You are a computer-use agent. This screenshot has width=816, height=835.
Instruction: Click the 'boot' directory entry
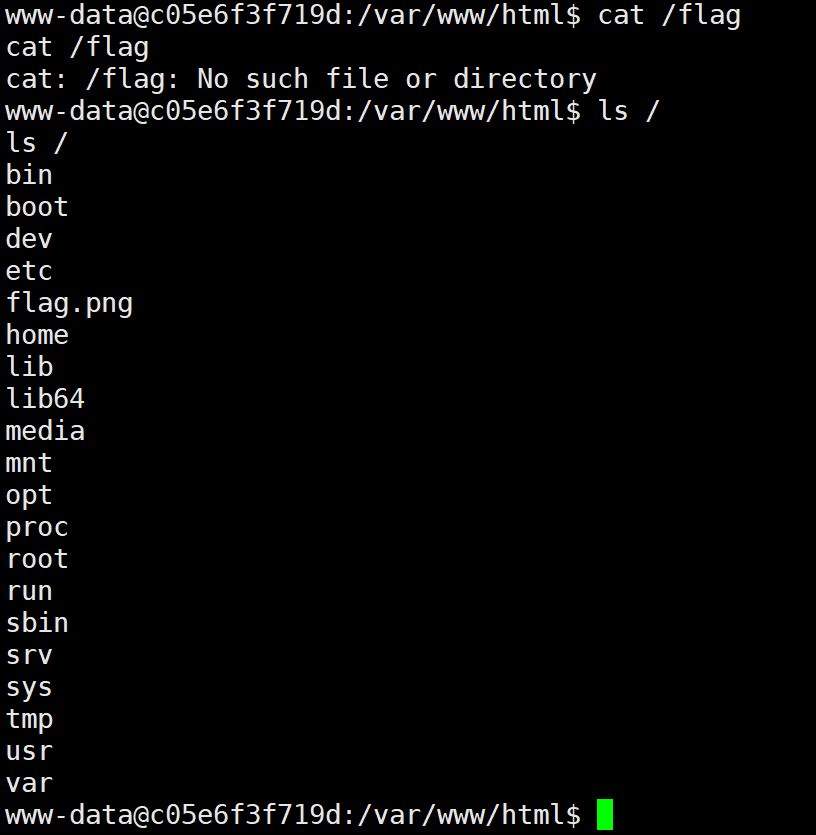pyautogui.click(x=37, y=207)
